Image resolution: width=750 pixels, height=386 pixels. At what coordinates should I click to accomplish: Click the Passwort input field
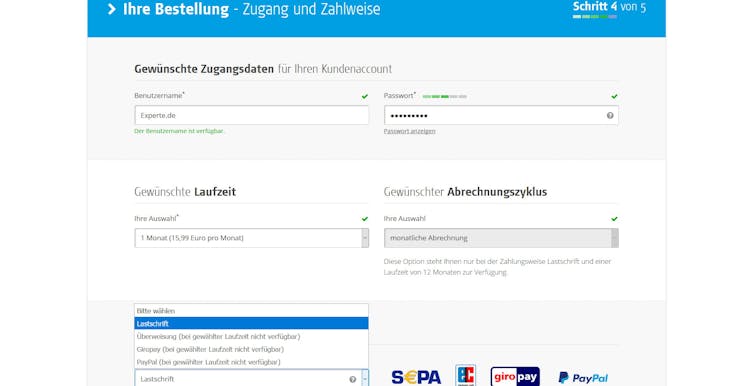[x=501, y=115]
